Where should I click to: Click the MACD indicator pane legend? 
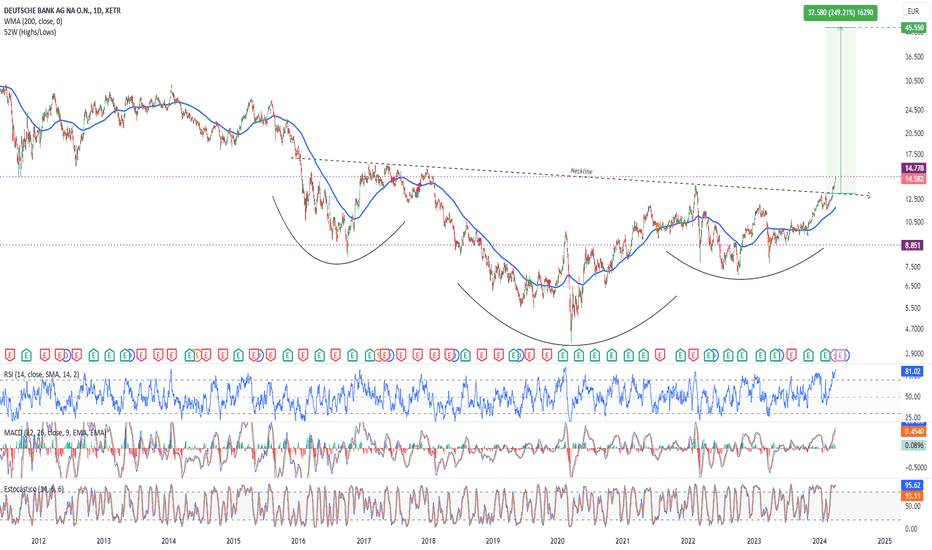point(55,432)
